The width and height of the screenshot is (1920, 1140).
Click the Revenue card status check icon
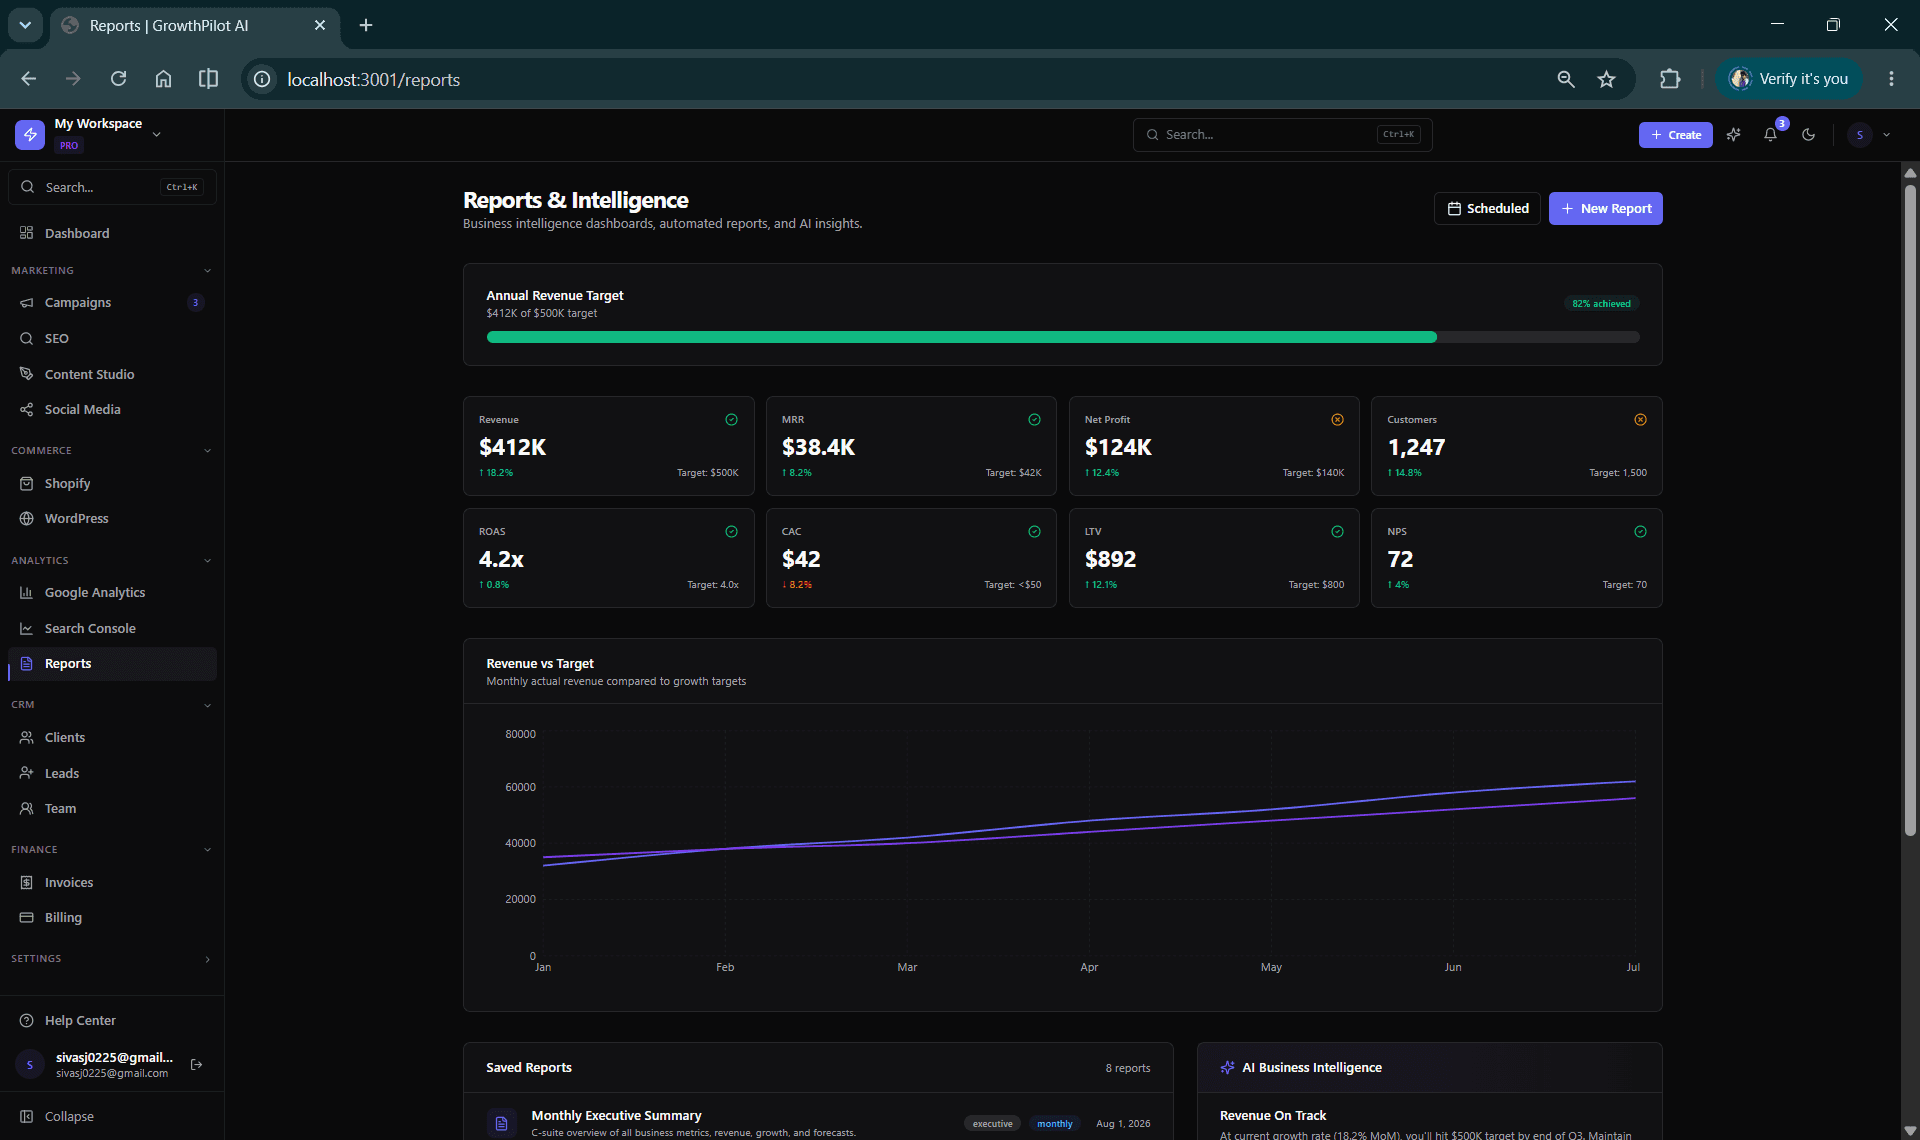(731, 419)
